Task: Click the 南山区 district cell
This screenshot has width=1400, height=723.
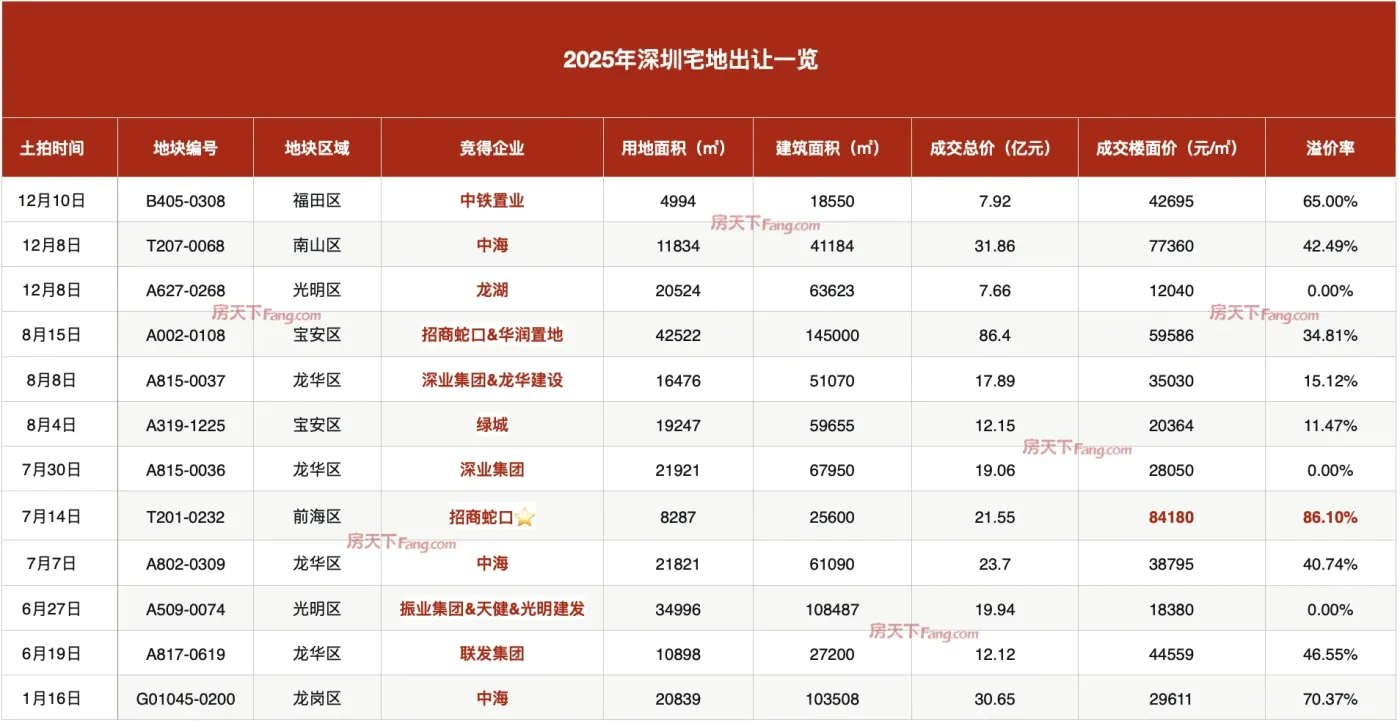Action: [x=317, y=246]
